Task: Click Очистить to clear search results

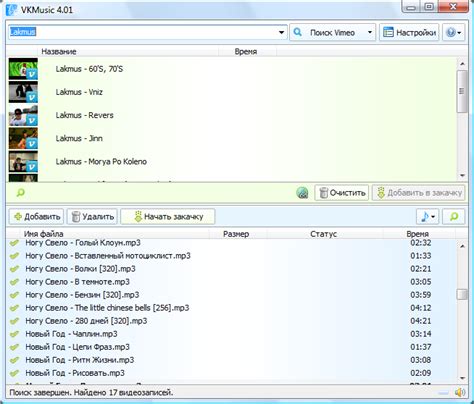Action: pos(342,193)
